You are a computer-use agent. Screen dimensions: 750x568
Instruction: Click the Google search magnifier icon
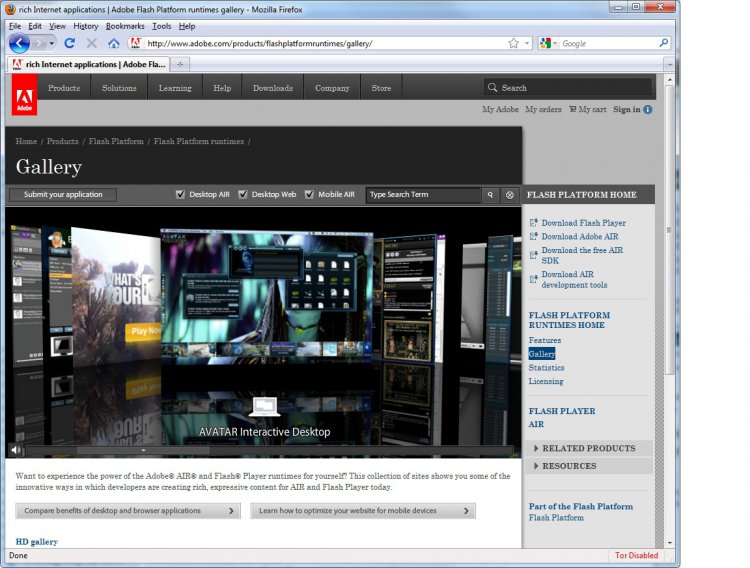pyautogui.click(x=663, y=43)
